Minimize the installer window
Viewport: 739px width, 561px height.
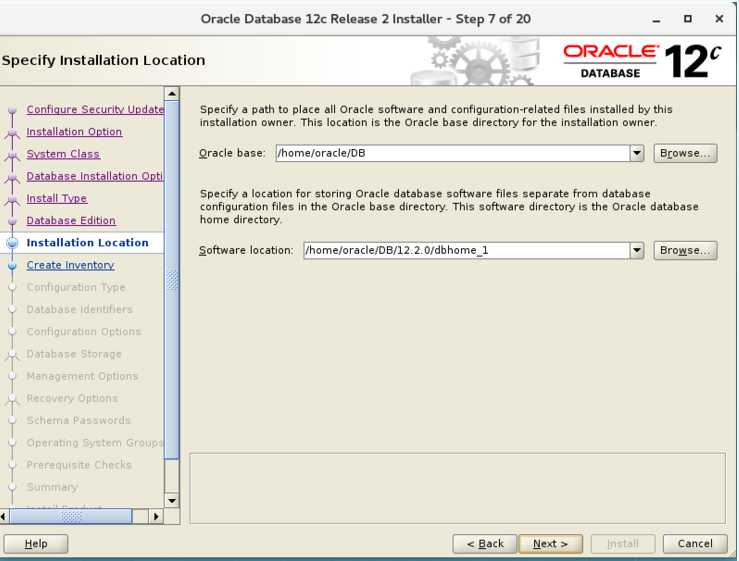(656, 19)
